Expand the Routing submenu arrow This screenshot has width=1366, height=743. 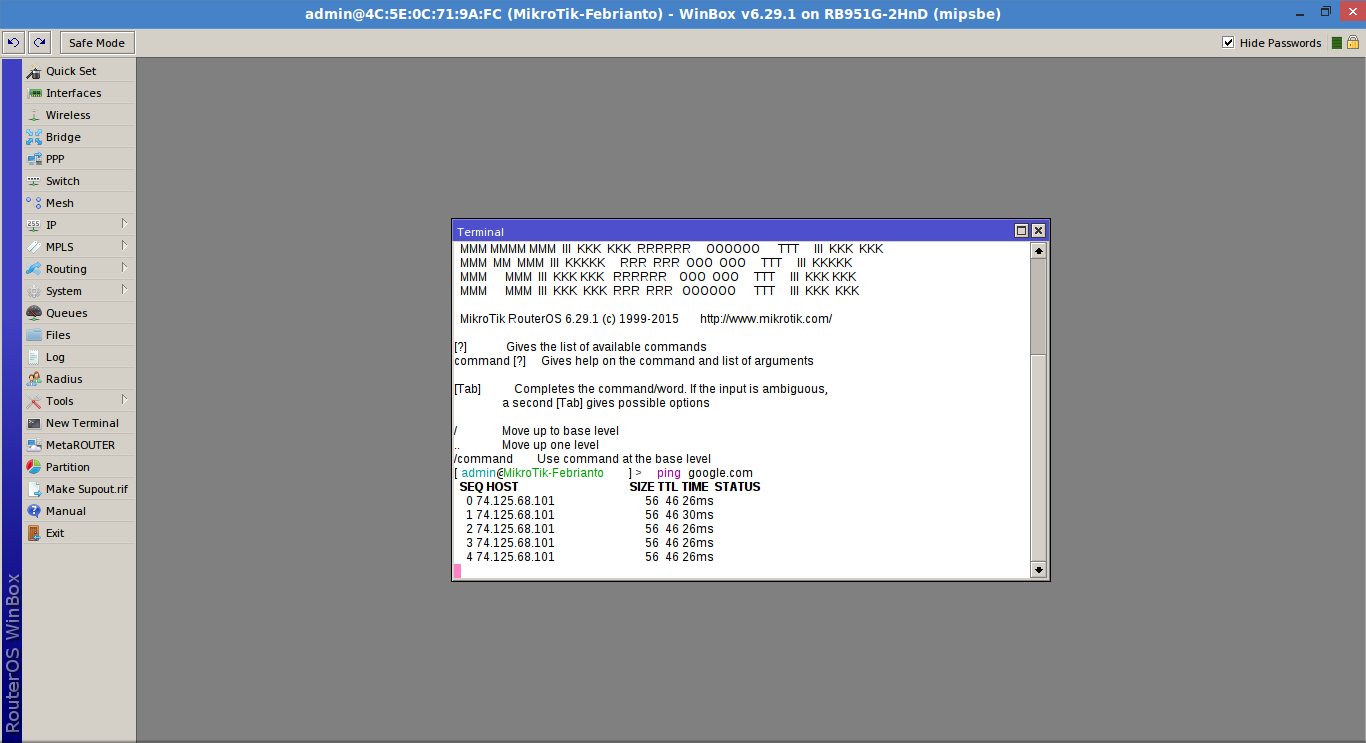point(124,268)
